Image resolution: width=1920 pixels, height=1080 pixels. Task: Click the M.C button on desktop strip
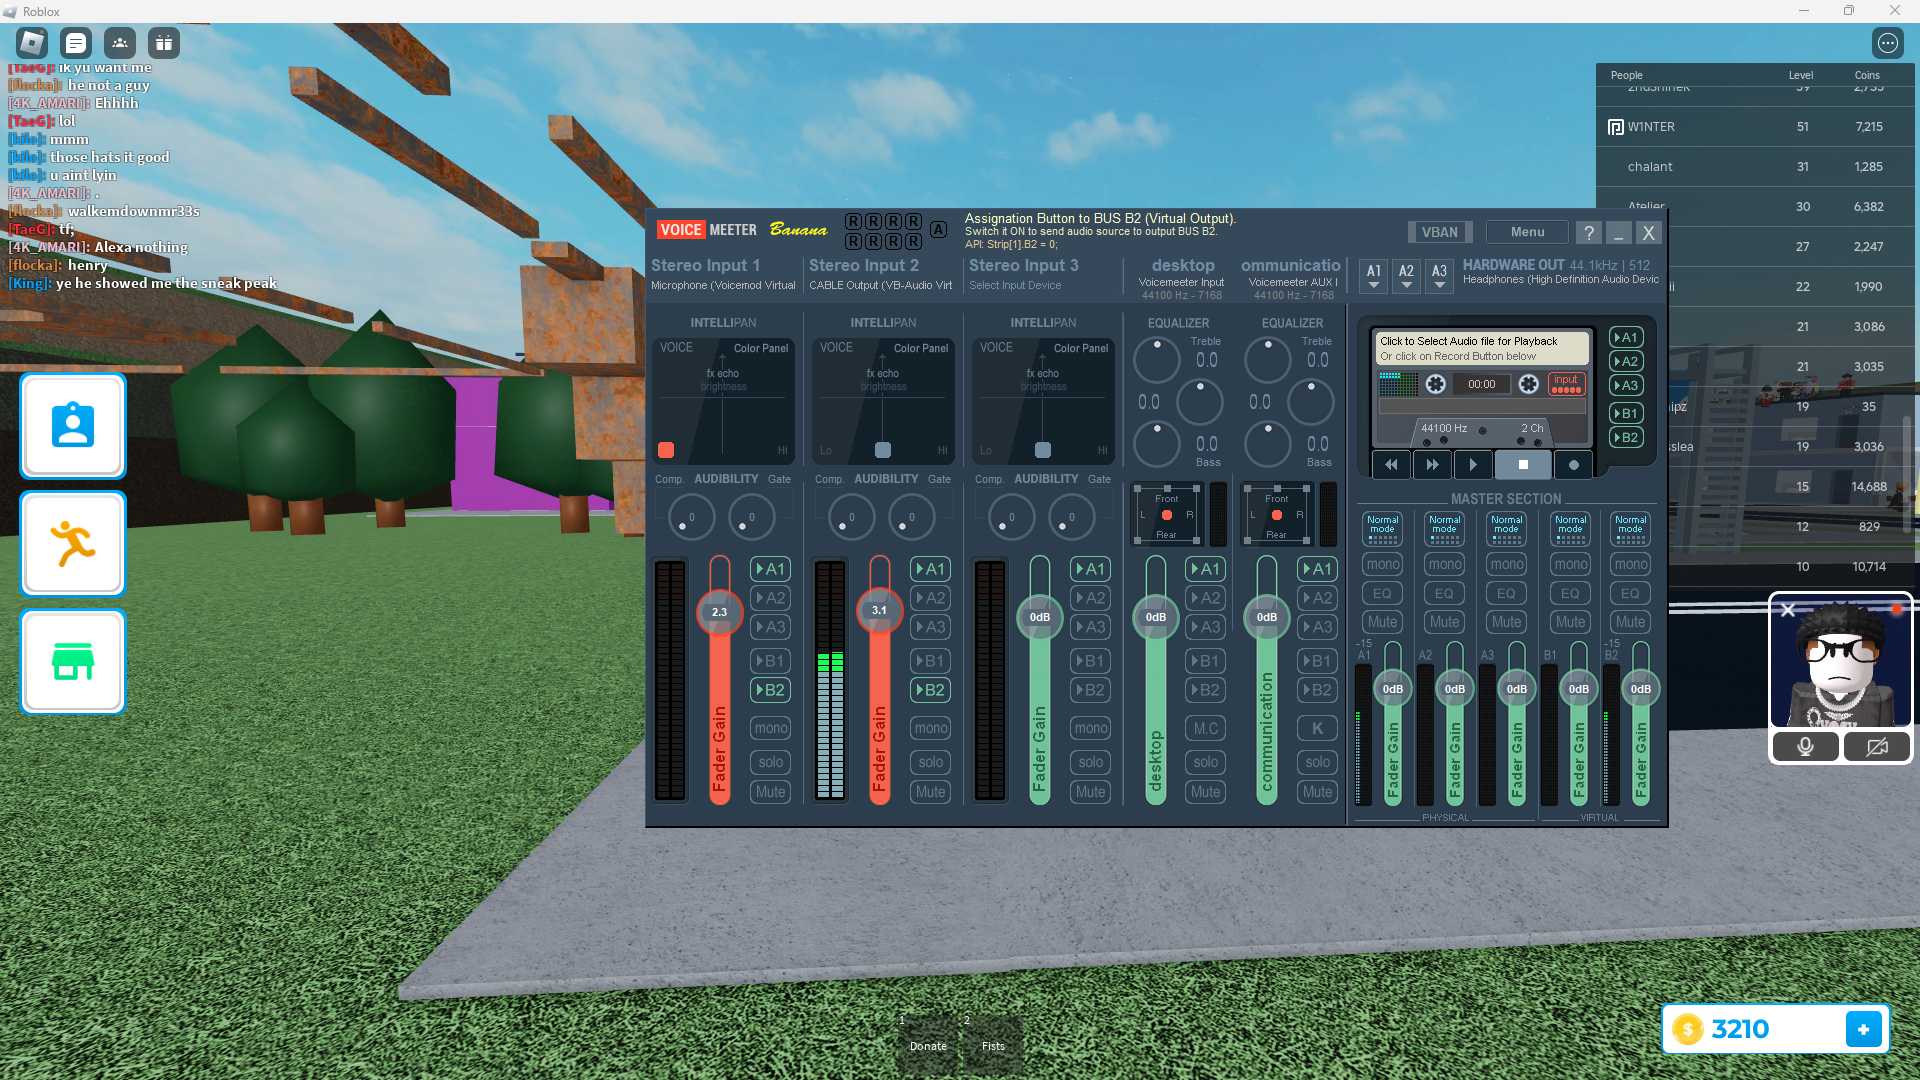click(x=1206, y=729)
